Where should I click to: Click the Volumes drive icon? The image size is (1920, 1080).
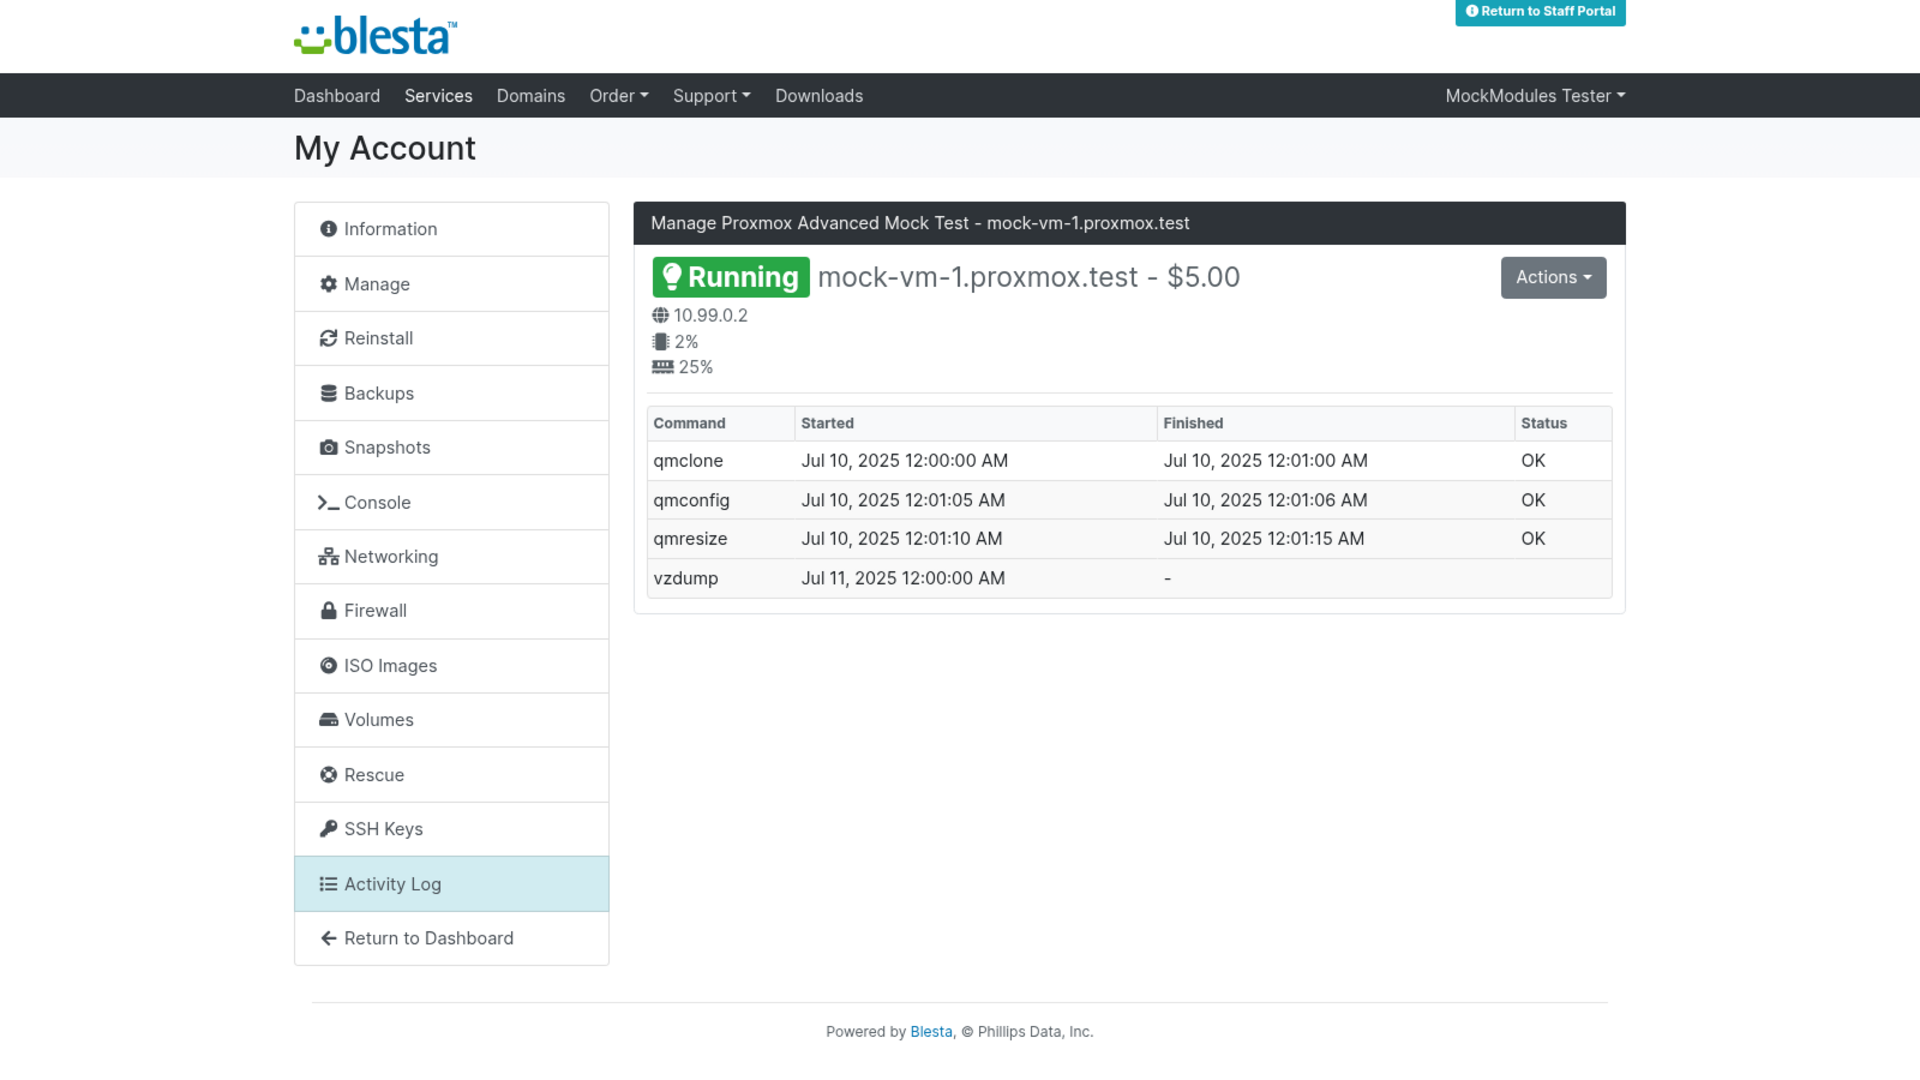pyautogui.click(x=328, y=720)
